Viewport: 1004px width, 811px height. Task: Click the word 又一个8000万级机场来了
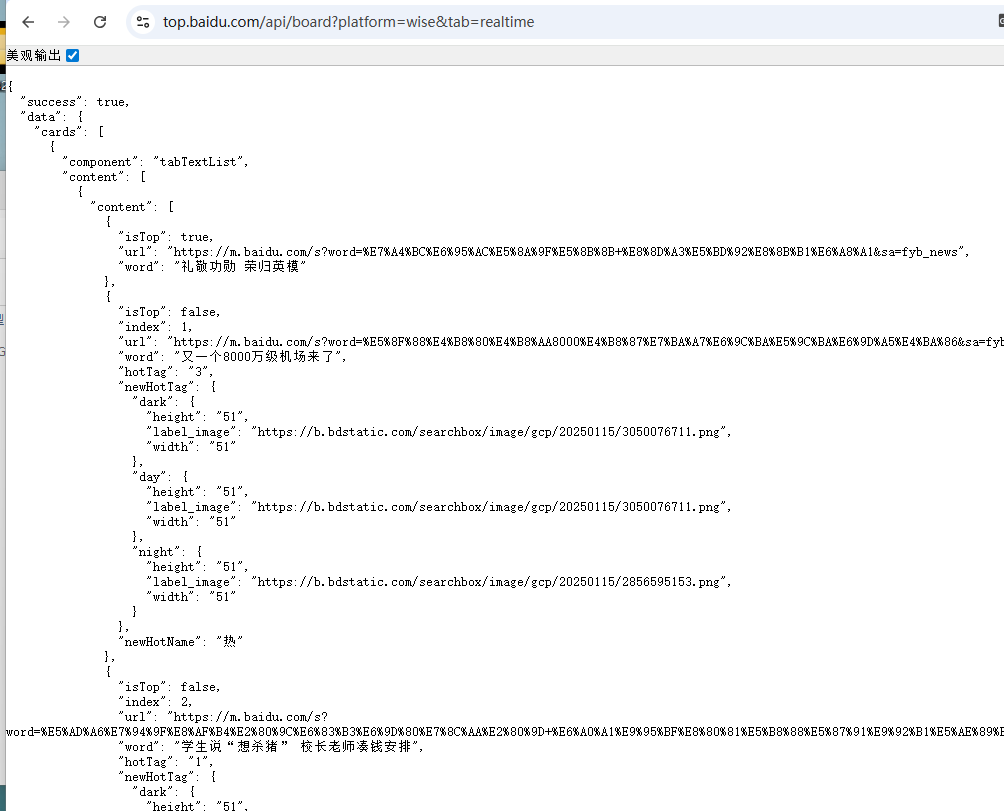[x=259, y=357]
